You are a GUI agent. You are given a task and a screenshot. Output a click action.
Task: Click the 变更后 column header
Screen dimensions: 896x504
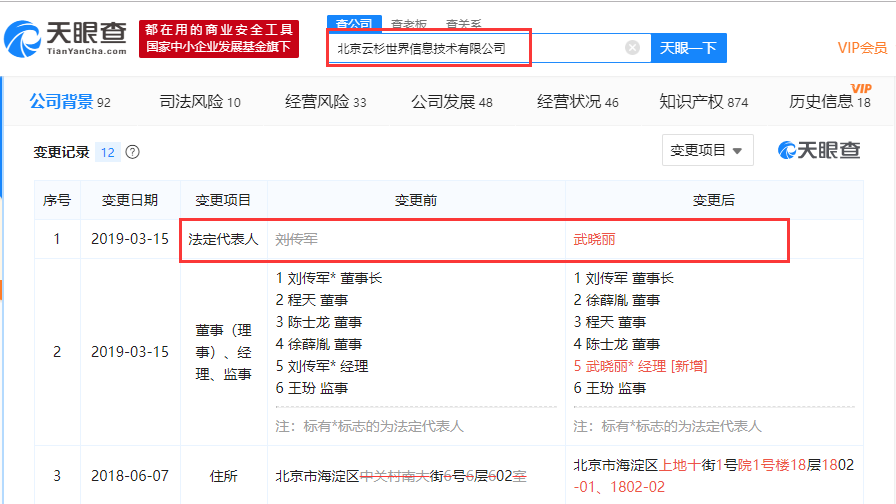click(x=714, y=200)
